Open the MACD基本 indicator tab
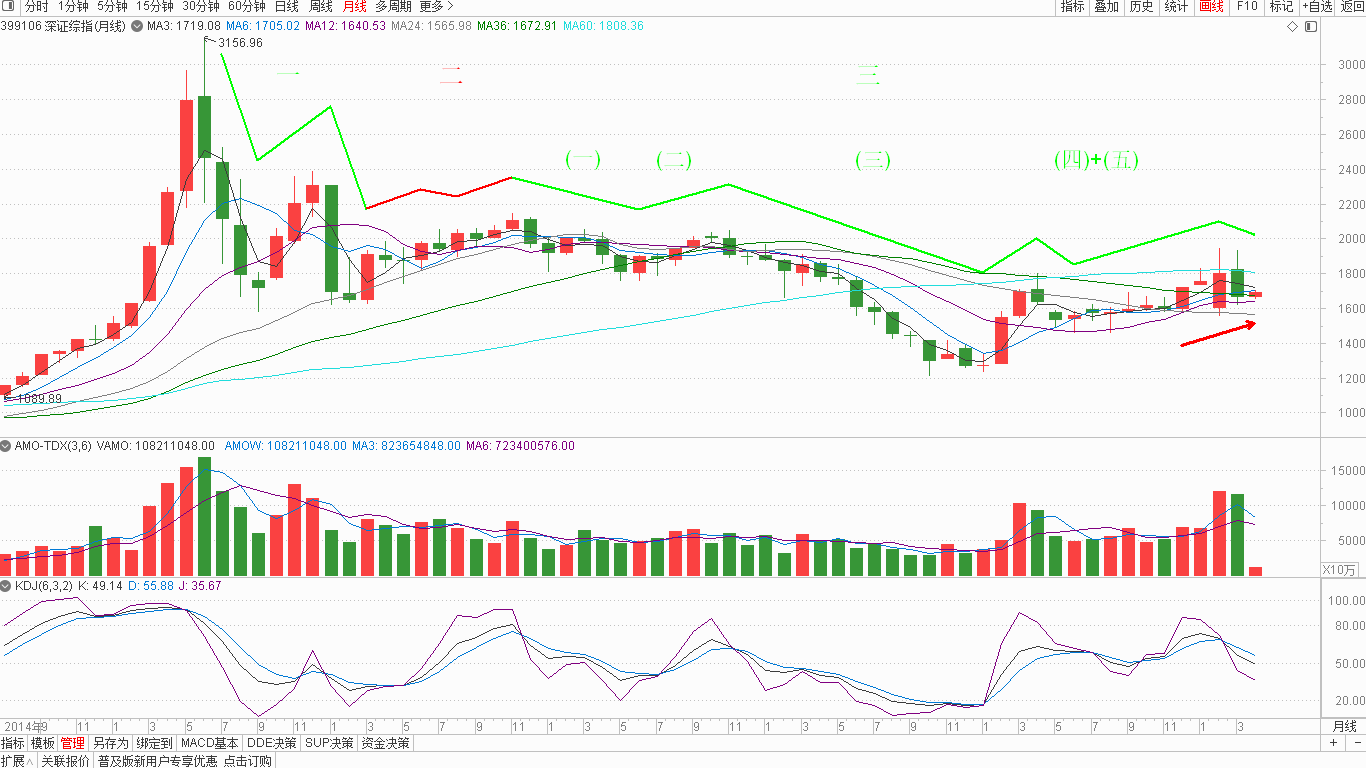The height and width of the screenshot is (768, 1366). point(210,743)
